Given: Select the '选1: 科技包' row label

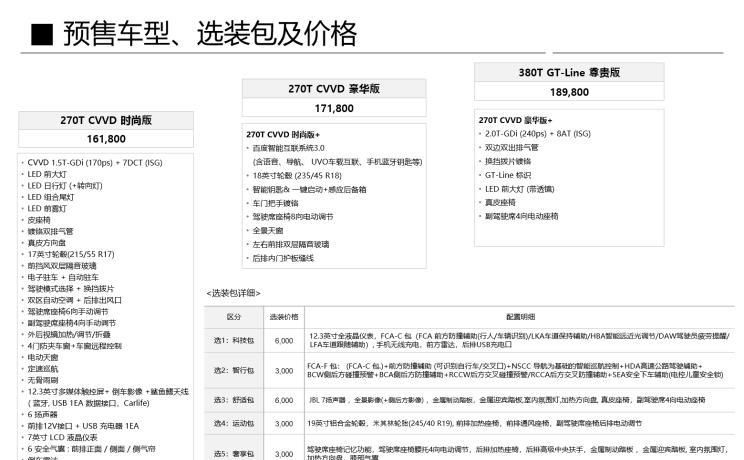Looking at the screenshot, I should coord(233,340).
